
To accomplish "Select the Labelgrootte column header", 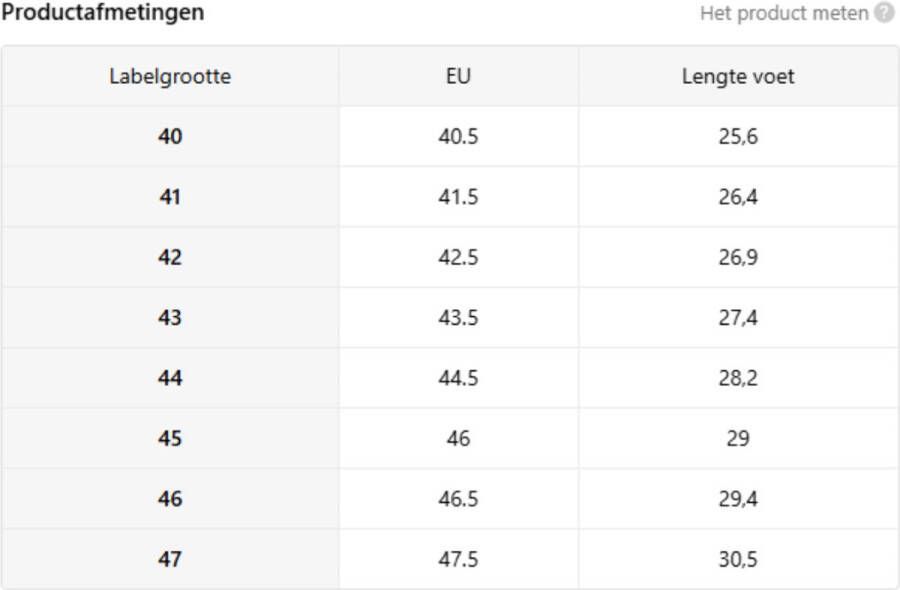I will coord(170,76).
